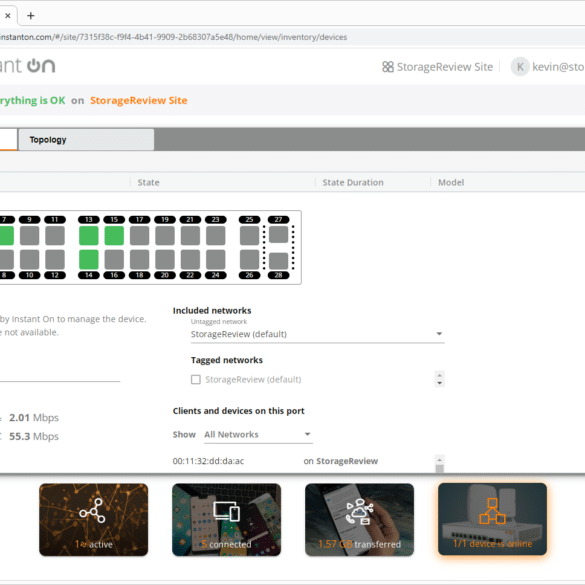The width and height of the screenshot is (585, 585).
Task: Click client MAC 00:11:32:dd:da:ac
Action: [x=208, y=461]
